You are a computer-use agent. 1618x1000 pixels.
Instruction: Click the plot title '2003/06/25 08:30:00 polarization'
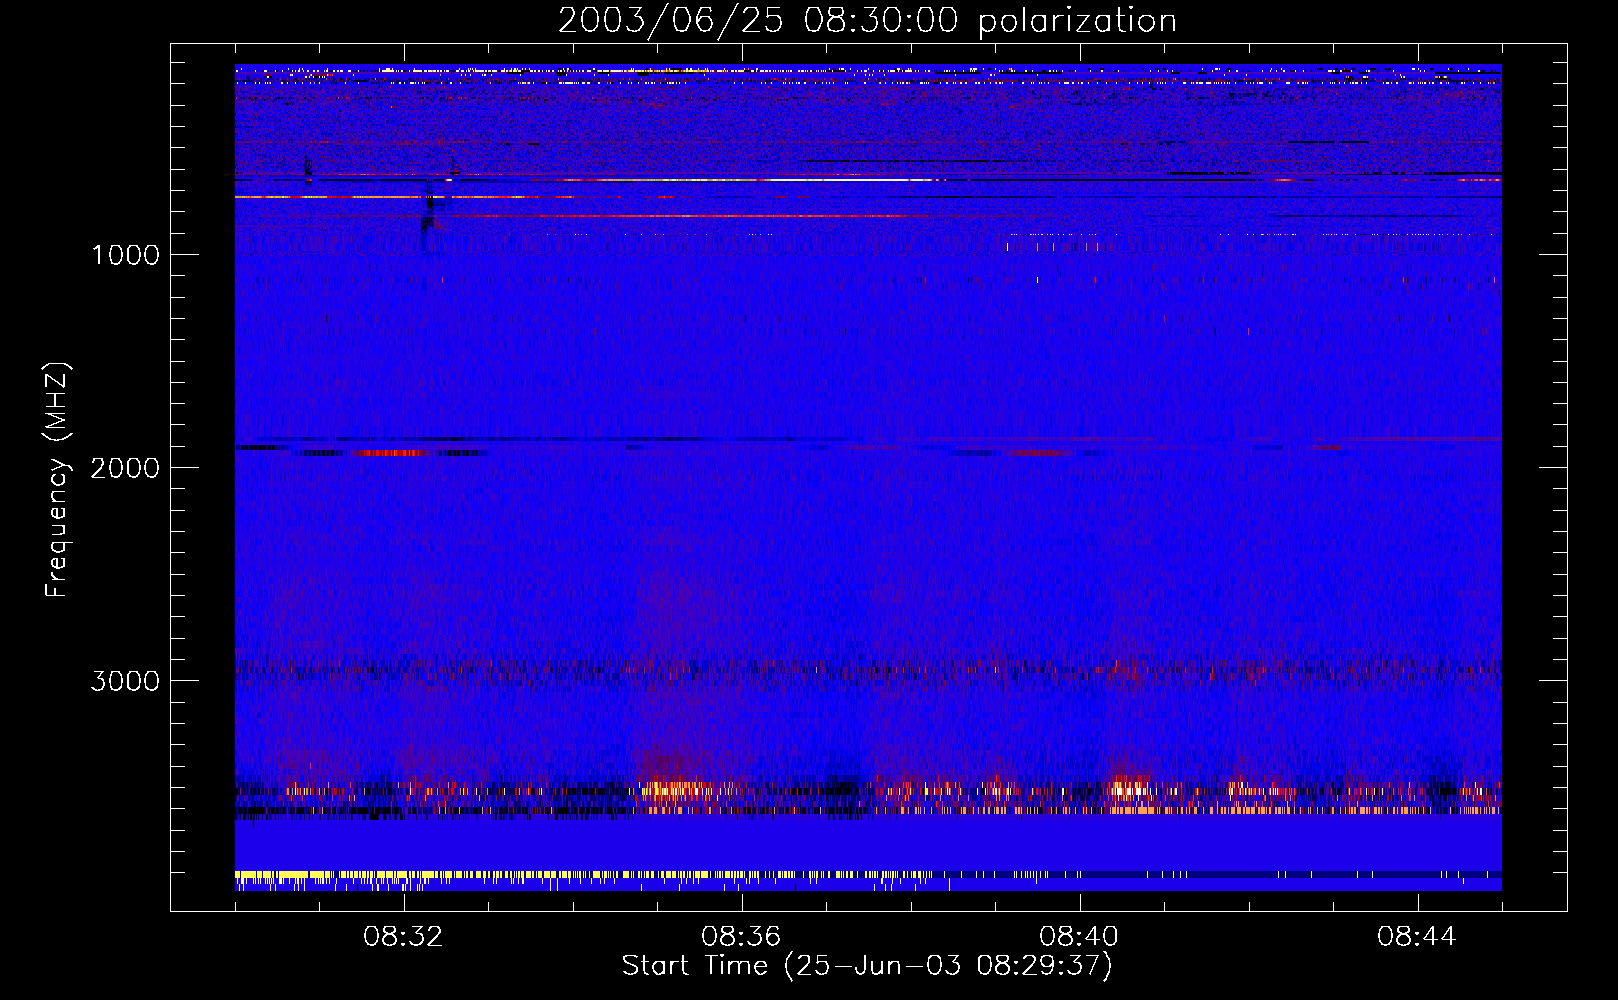point(867,20)
